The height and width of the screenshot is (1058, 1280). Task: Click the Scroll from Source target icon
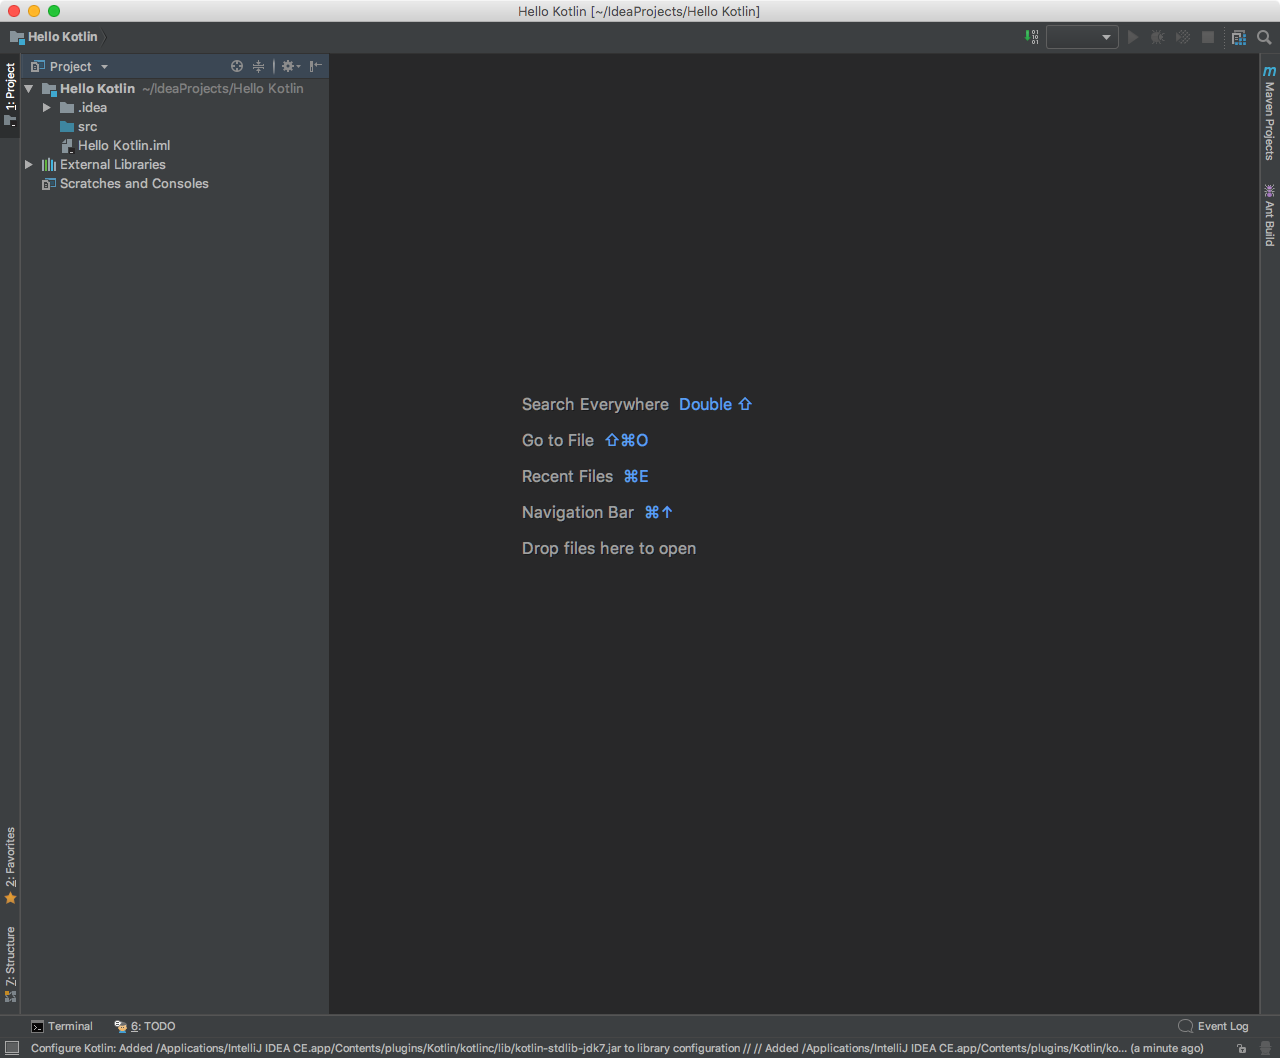coord(237,66)
